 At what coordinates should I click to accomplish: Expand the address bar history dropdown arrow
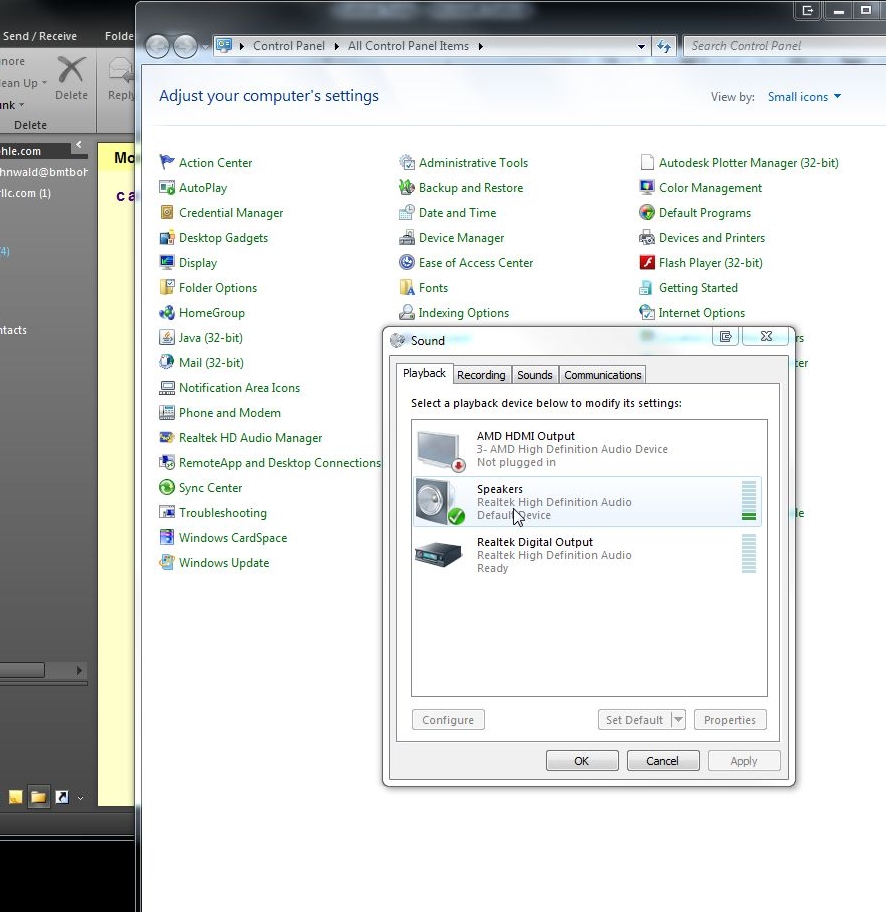[641, 47]
